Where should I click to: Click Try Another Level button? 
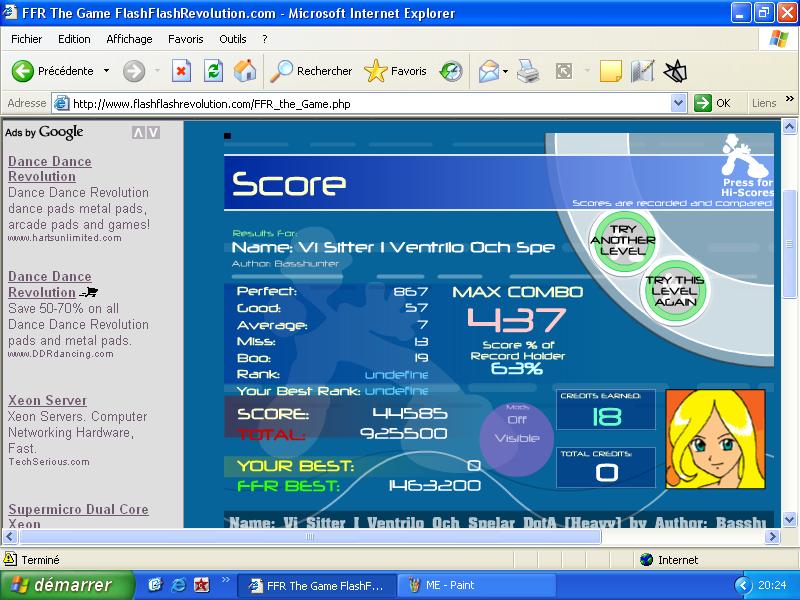(623, 240)
